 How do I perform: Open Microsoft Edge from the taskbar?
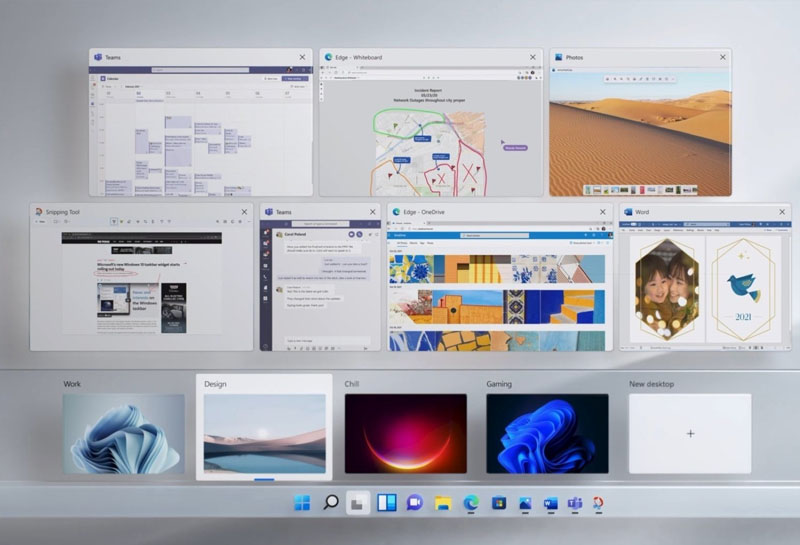point(471,503)
